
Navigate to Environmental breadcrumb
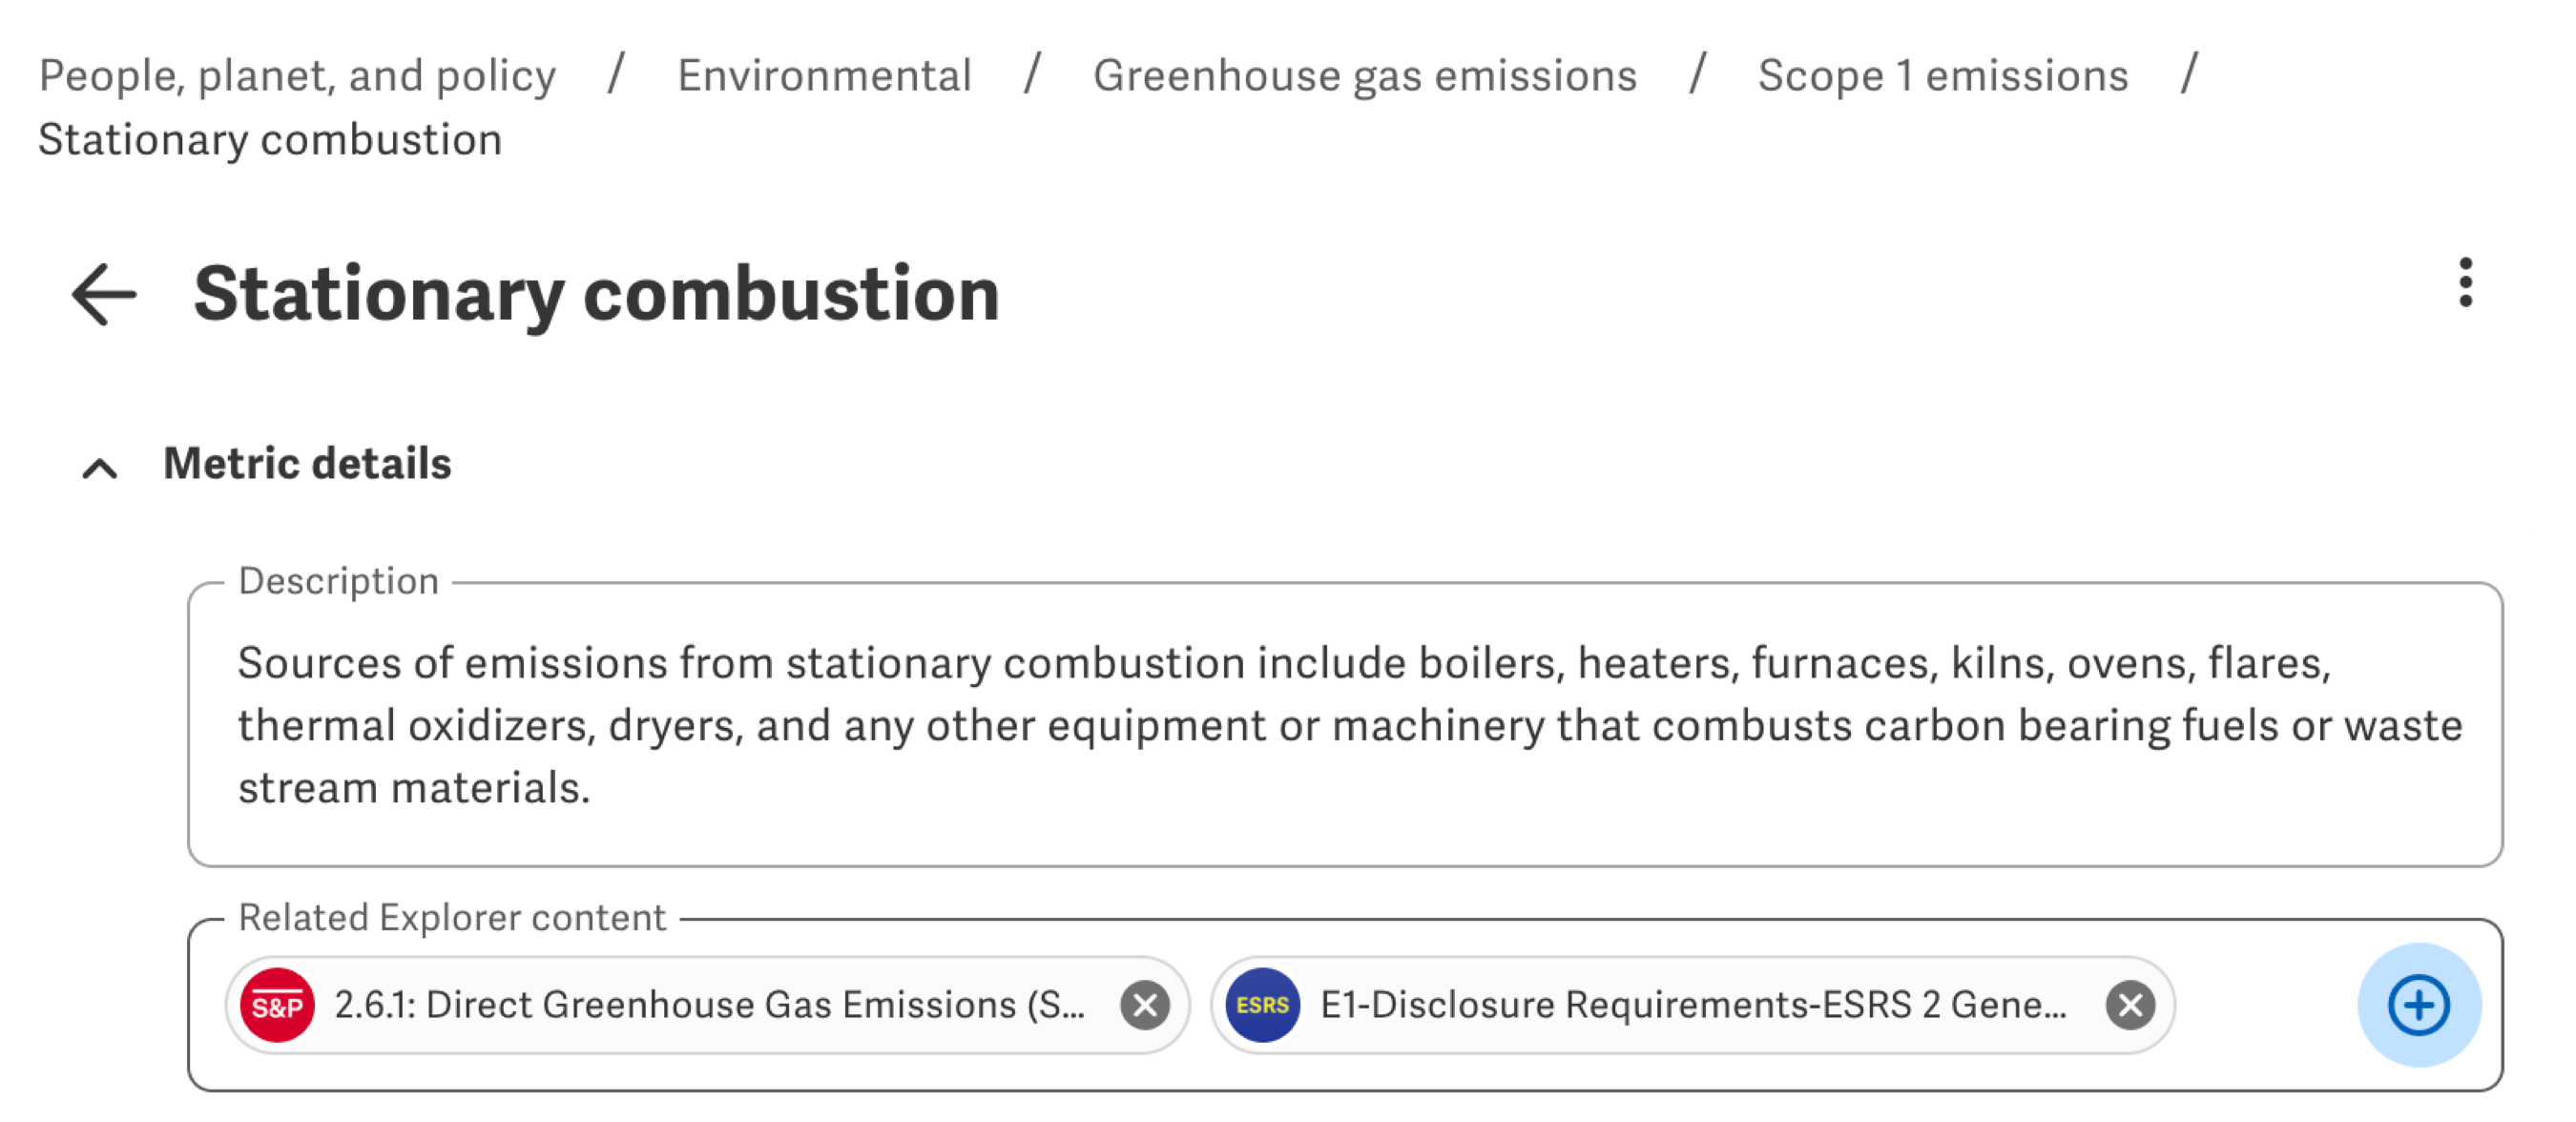(x=824, y=76)
